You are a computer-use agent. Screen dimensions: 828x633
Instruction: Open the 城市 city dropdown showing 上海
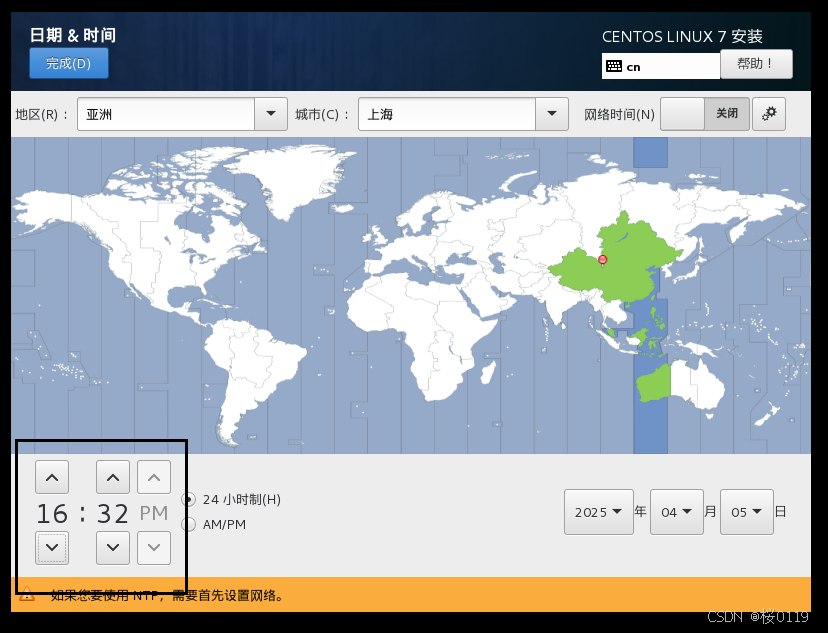463,114
